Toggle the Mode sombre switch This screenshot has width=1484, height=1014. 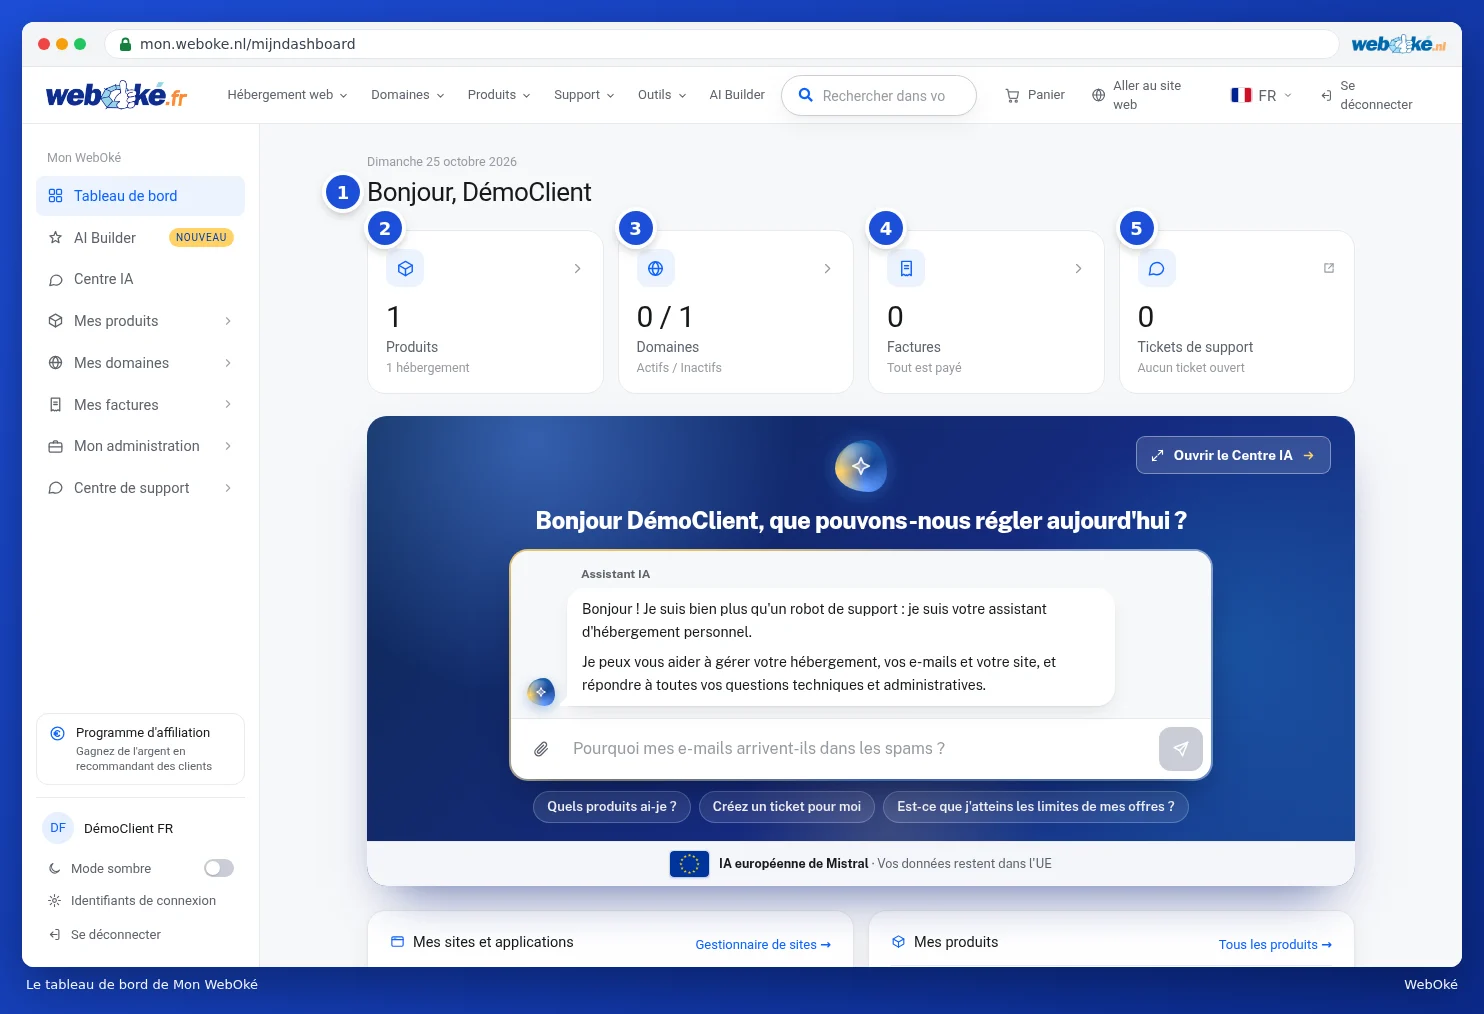[x=219, y=868]
